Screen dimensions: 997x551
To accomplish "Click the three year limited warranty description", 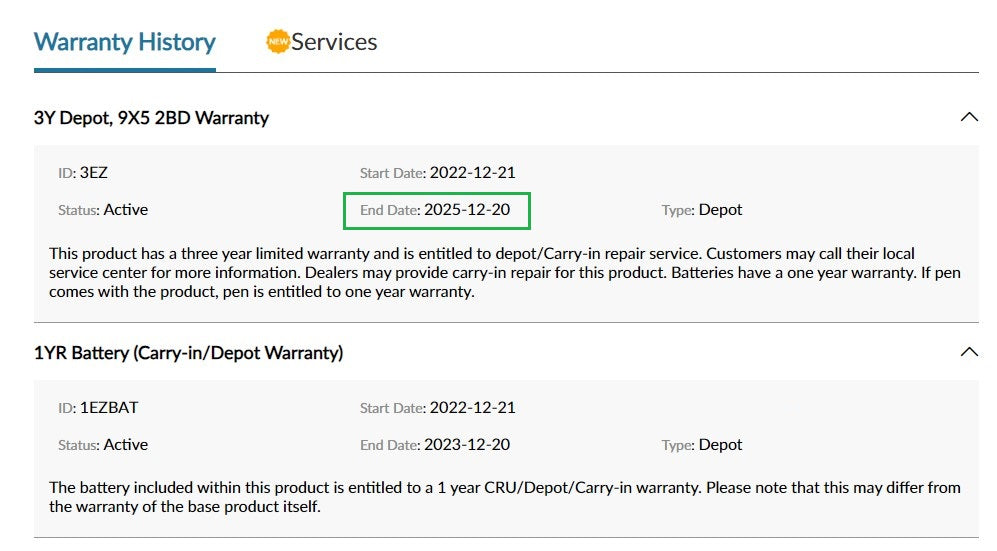I will (505, 273).
